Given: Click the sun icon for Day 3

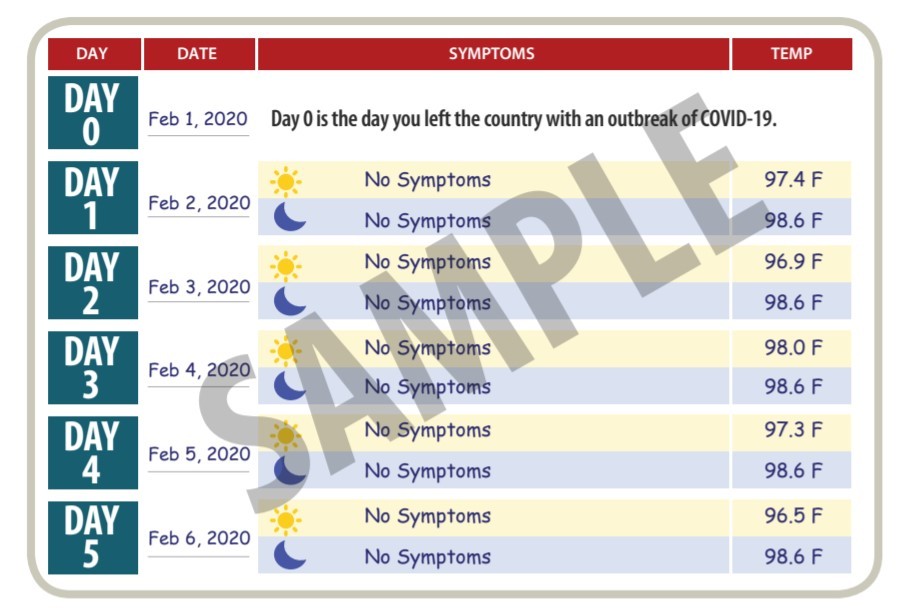Looking at the screenshot, I should coord(286,351).
